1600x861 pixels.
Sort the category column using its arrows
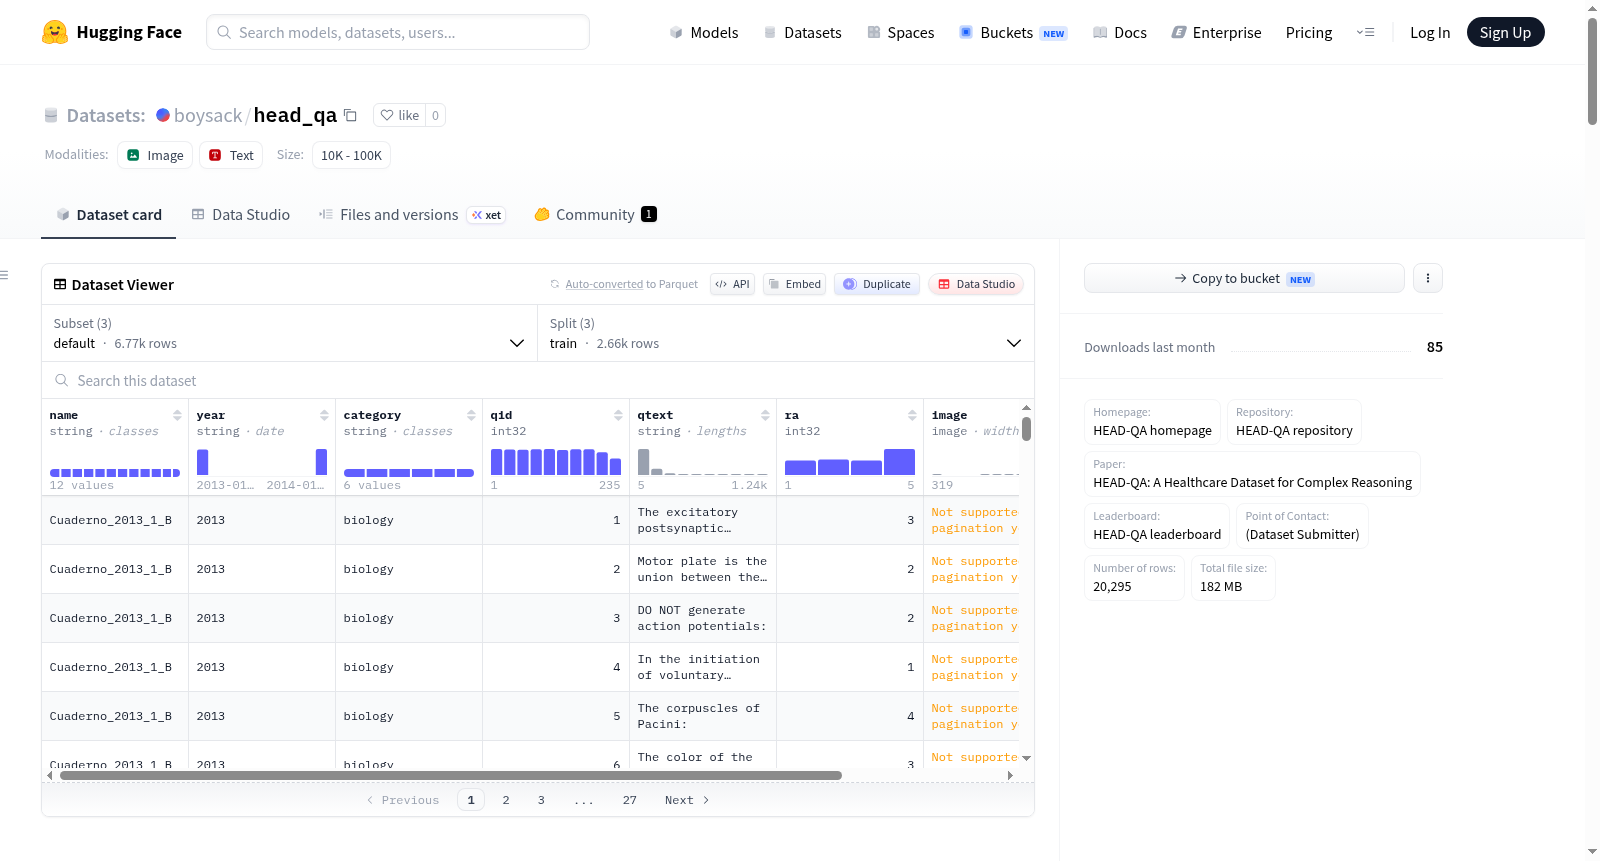tap(471, 415)
